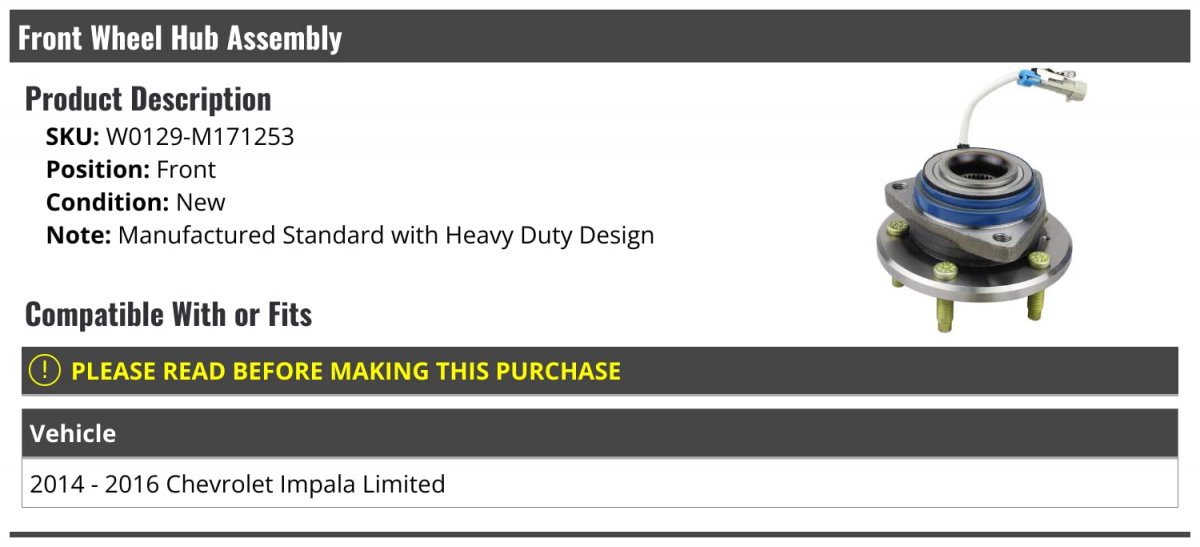Click the Heavy Duty Design note line

click(x=350, y=236)
